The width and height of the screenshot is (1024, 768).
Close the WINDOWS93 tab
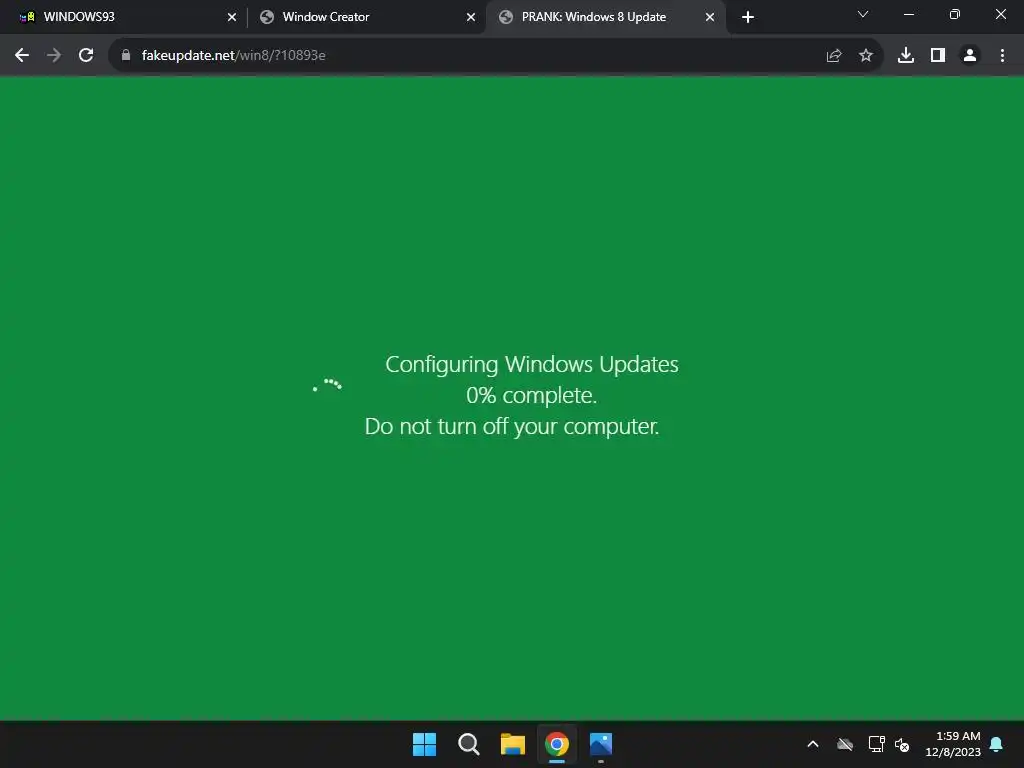click(x=232, y=17)
